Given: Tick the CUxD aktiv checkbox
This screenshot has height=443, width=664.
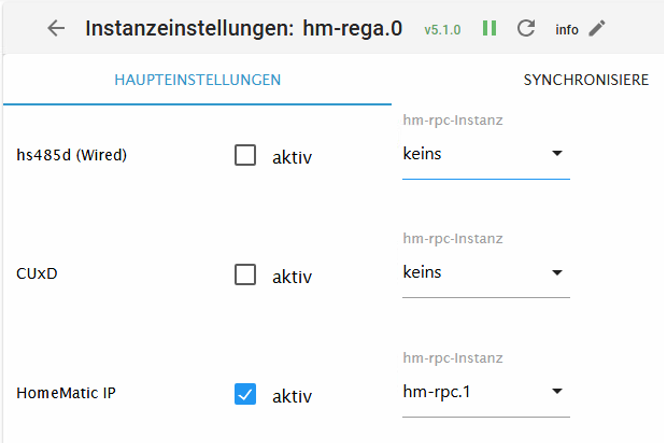Looking at the screenshot, I should [x=245, y=275].
